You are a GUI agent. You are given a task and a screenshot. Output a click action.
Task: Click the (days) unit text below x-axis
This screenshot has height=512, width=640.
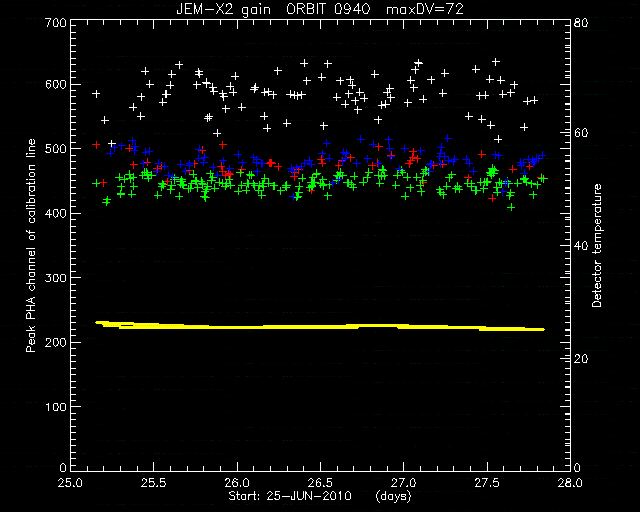point(393,497)
